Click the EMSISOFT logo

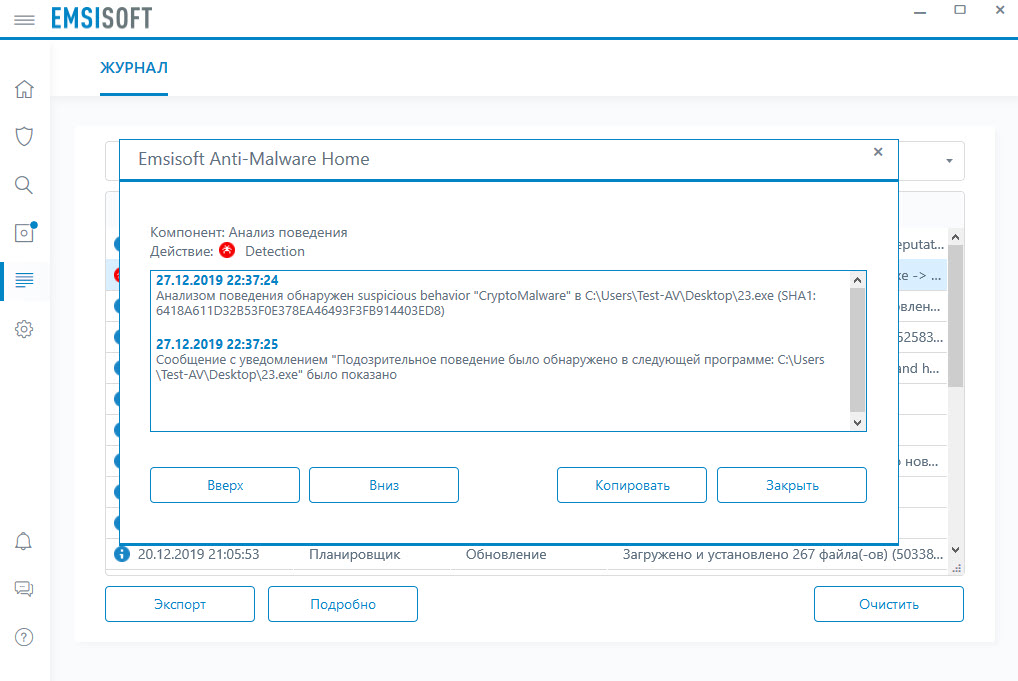click(x=101, y=18)
